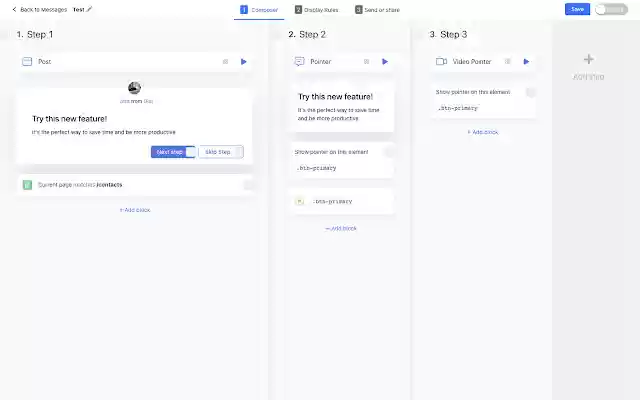Click the yellow icon next to .btn-primary in Step 2
Screen dimensions: 640x400
[300, 201]
